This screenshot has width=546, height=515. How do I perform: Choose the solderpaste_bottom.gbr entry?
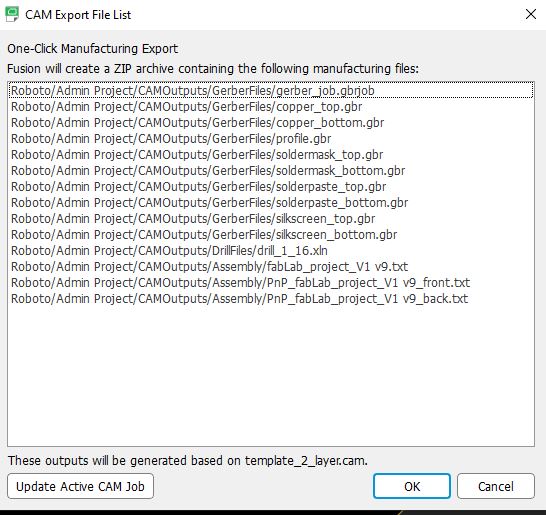tap(271, 203)
